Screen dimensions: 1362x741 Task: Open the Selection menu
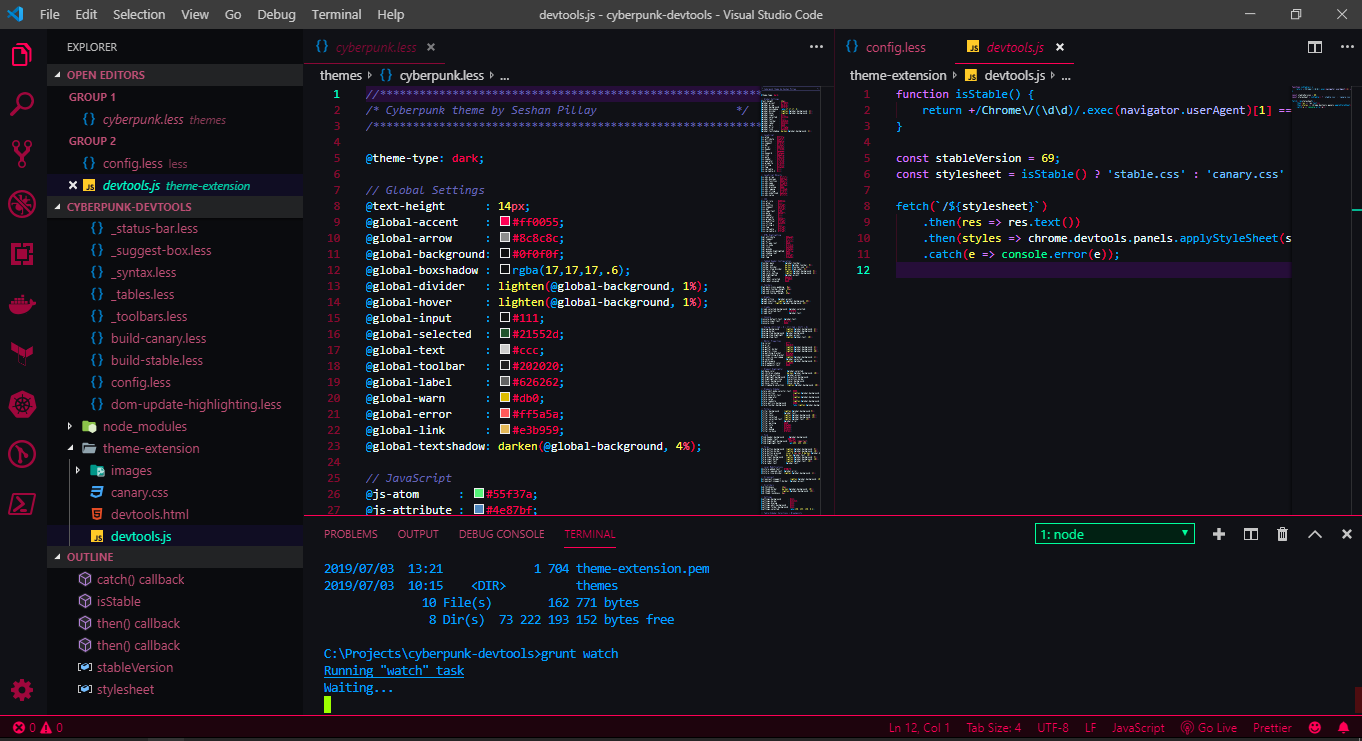(139, 14)
